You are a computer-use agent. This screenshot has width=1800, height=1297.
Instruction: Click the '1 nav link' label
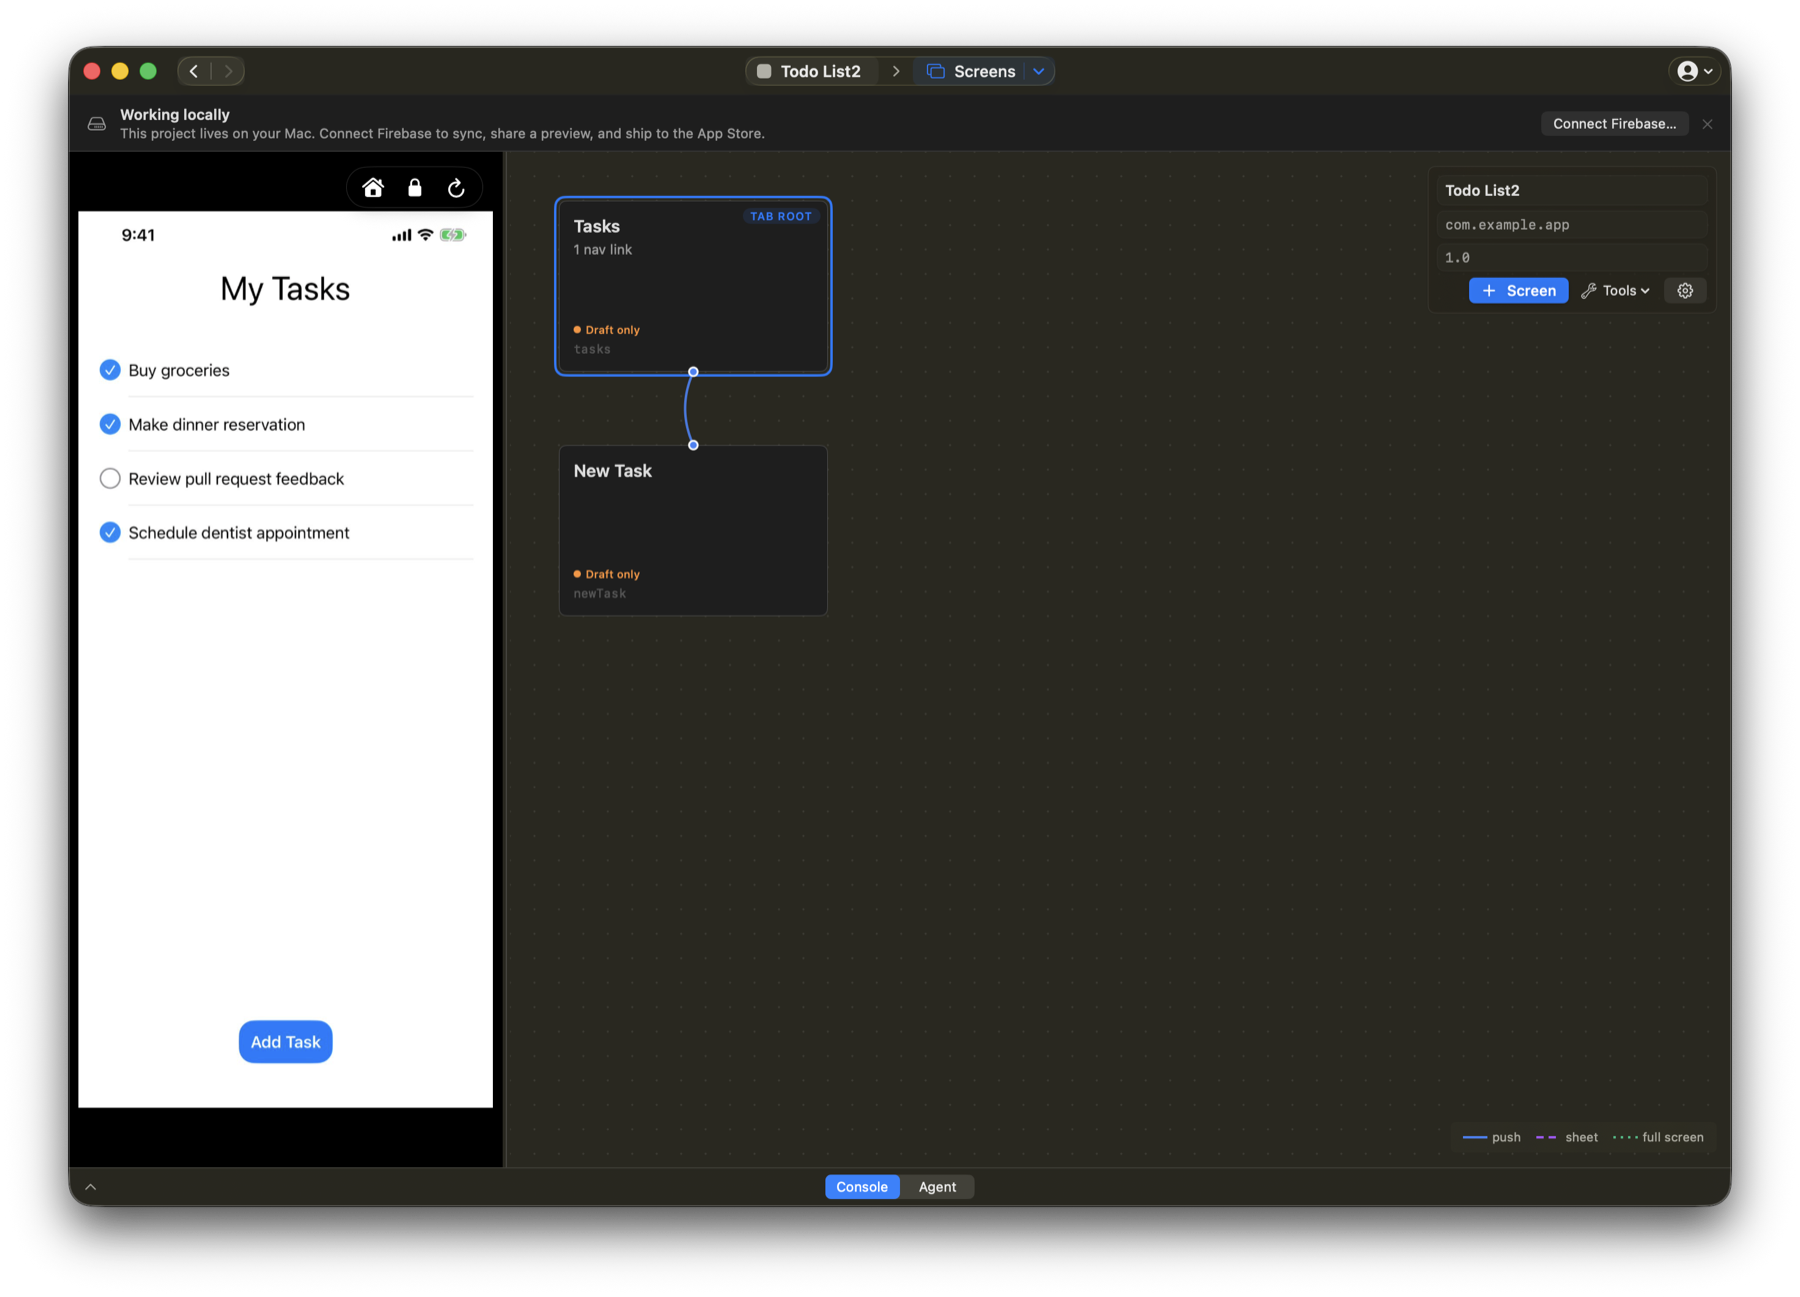click(x=603, y=250)
